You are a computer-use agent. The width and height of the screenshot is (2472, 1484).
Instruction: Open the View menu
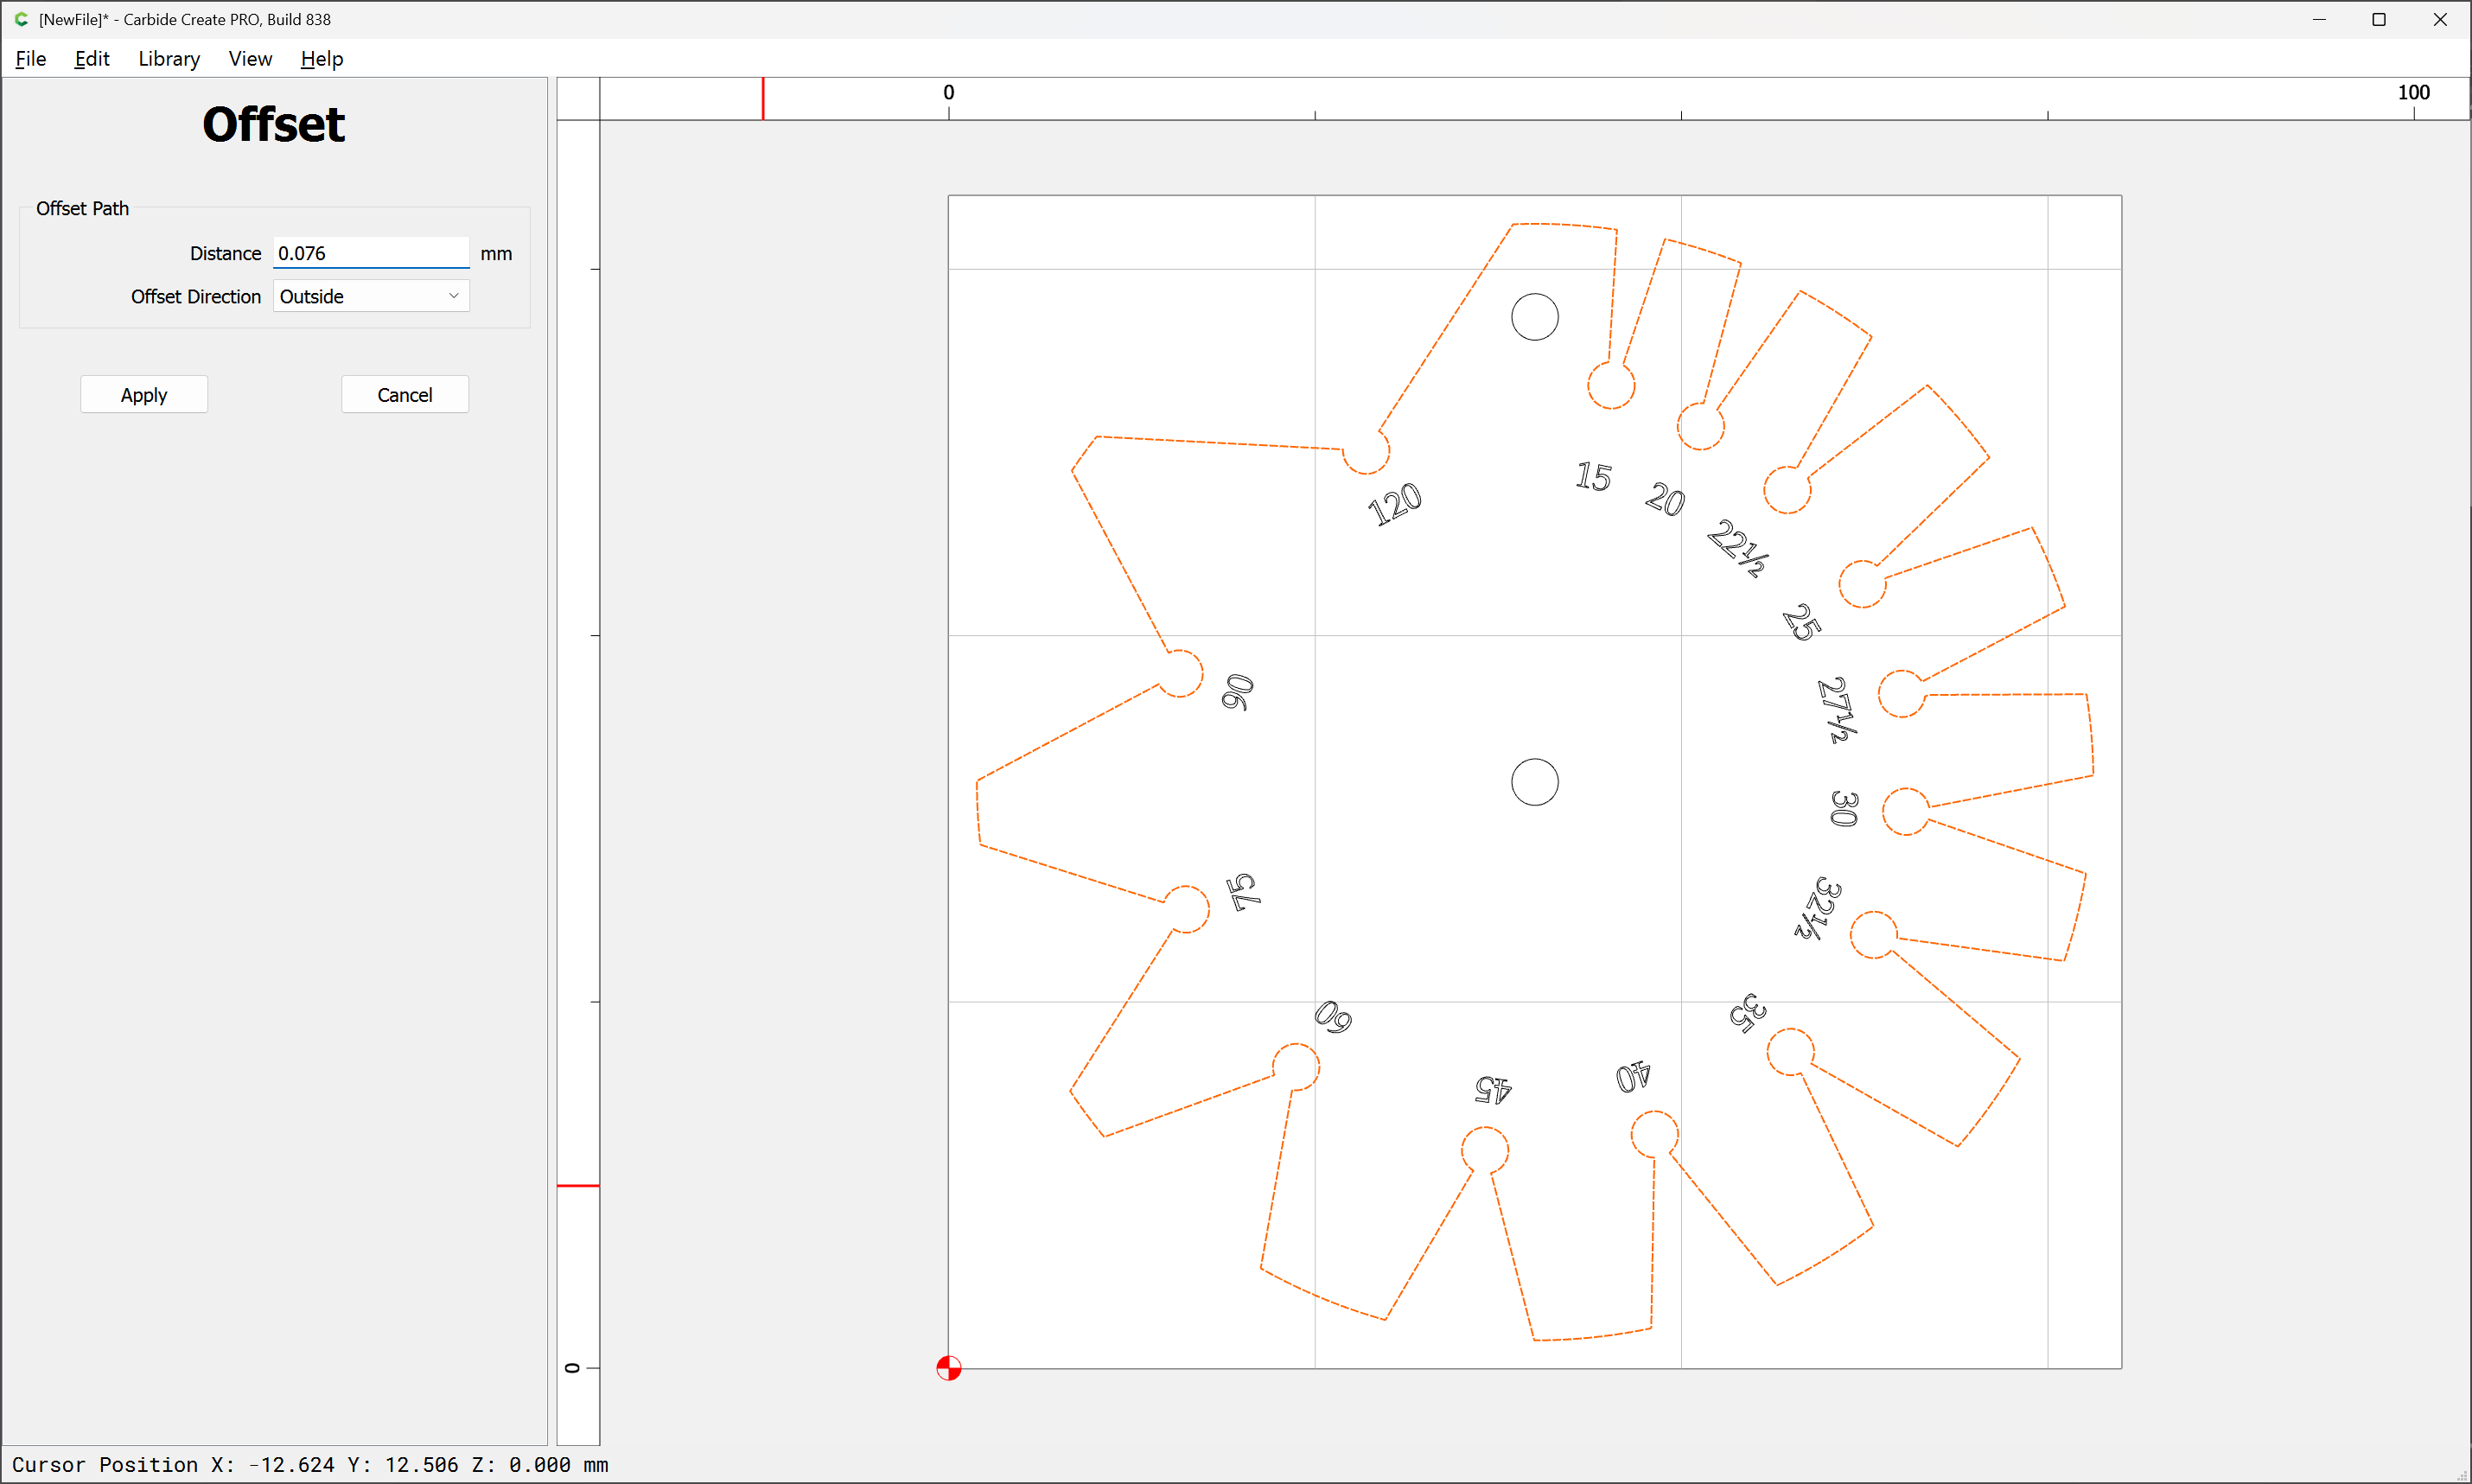pos(250,59)
